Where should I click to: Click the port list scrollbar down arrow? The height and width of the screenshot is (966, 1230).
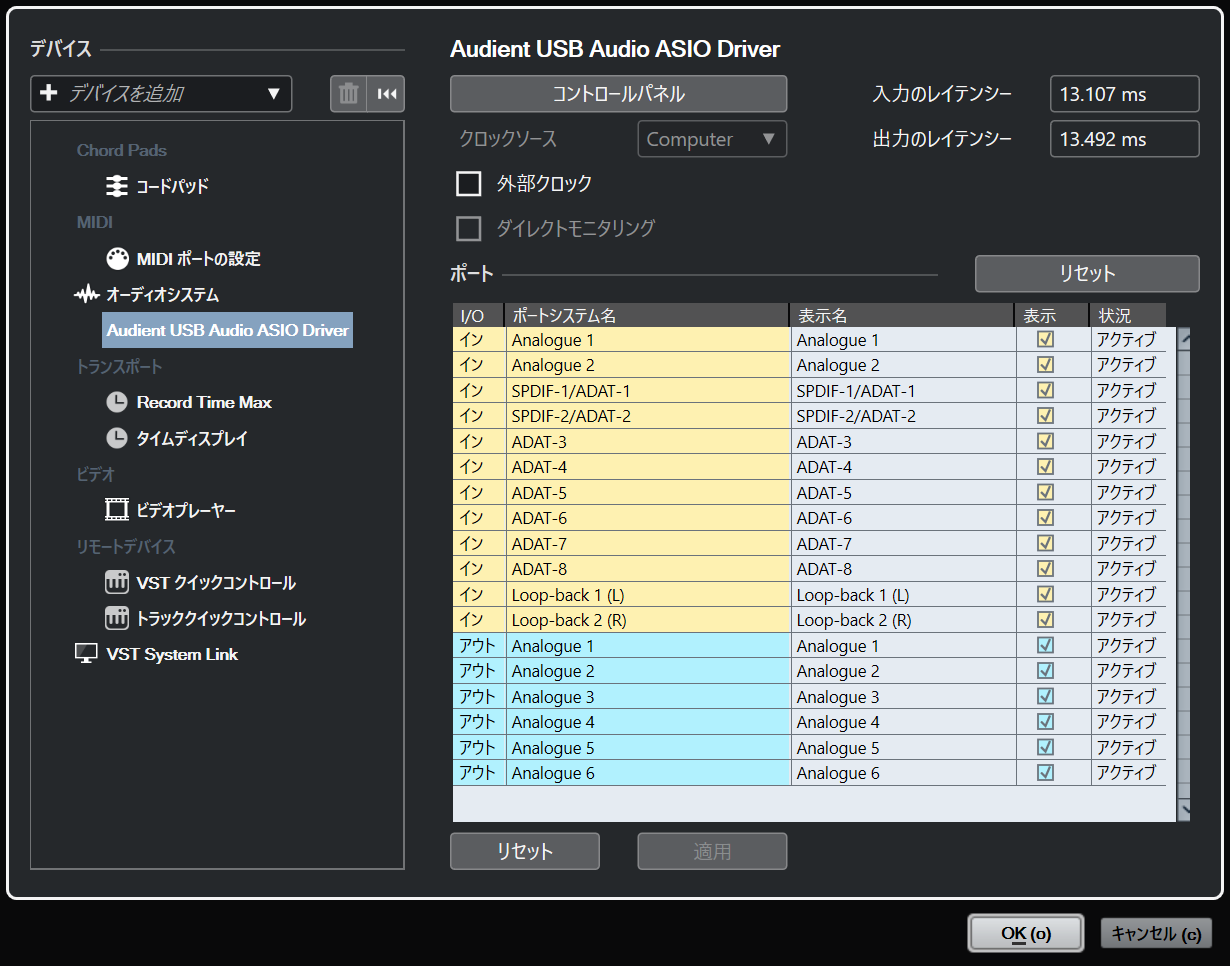pos(1184,810)
